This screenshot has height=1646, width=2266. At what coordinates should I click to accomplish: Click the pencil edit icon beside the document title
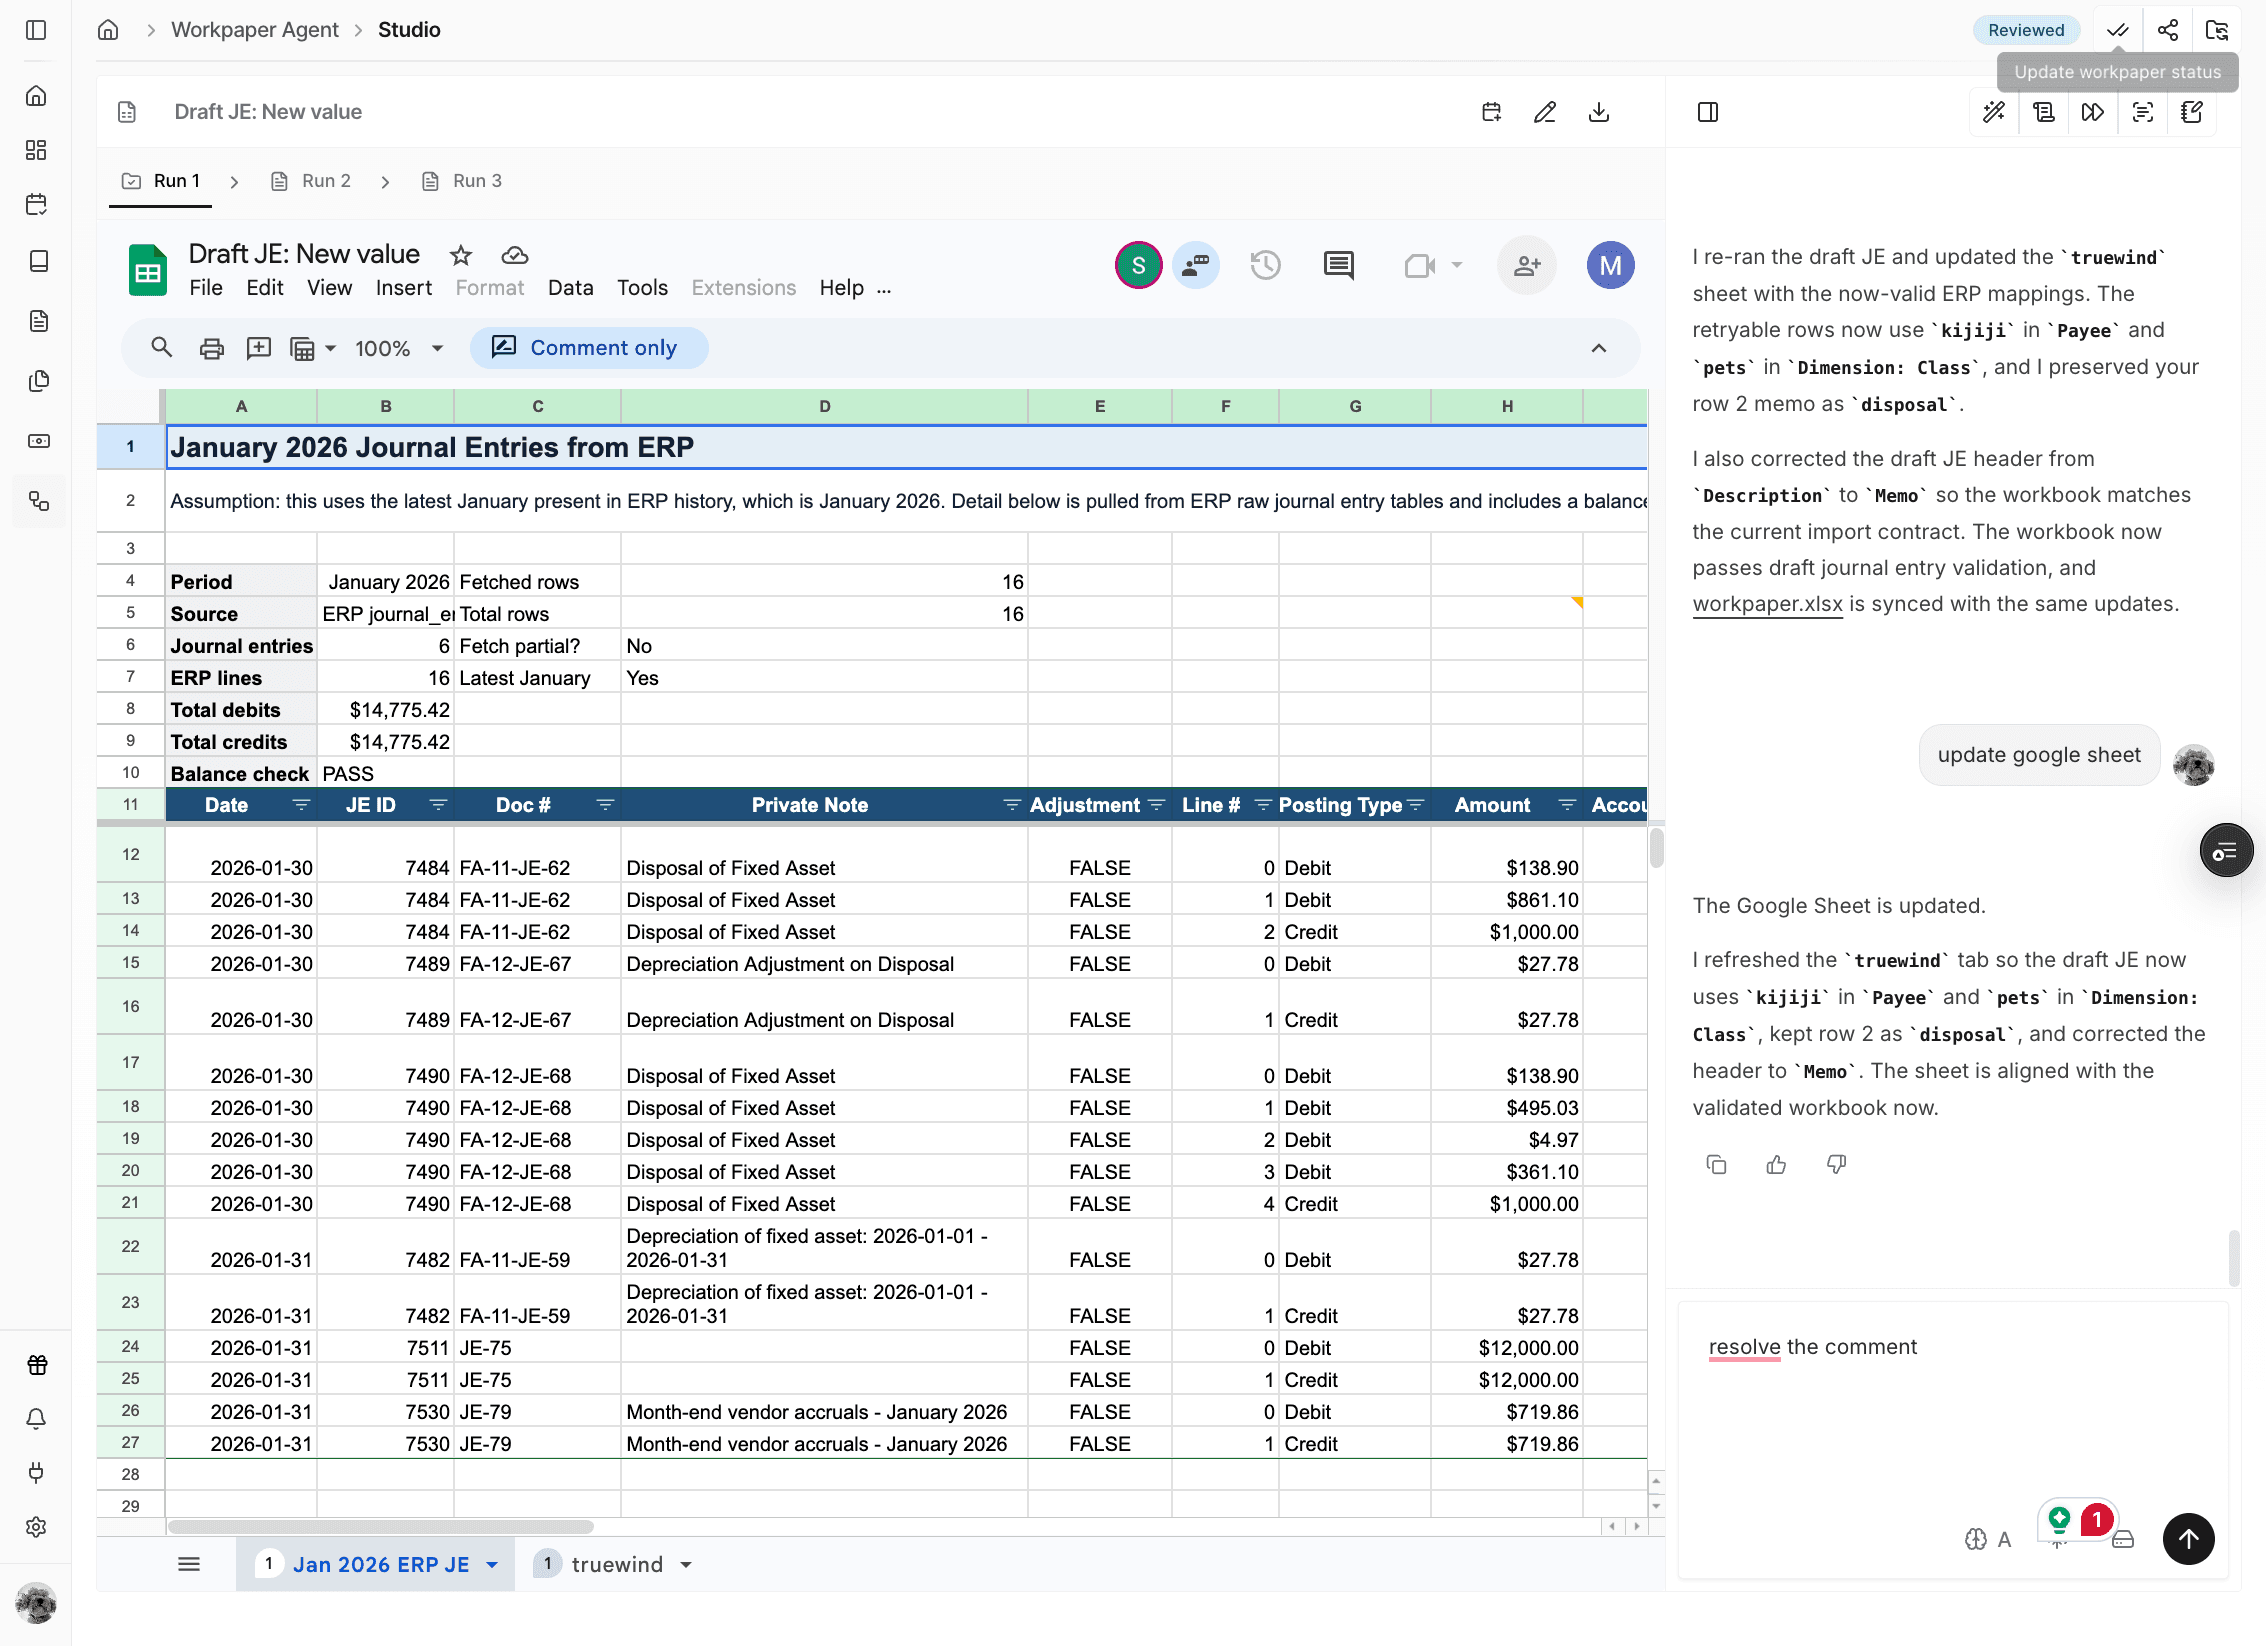coord(1545,112)
